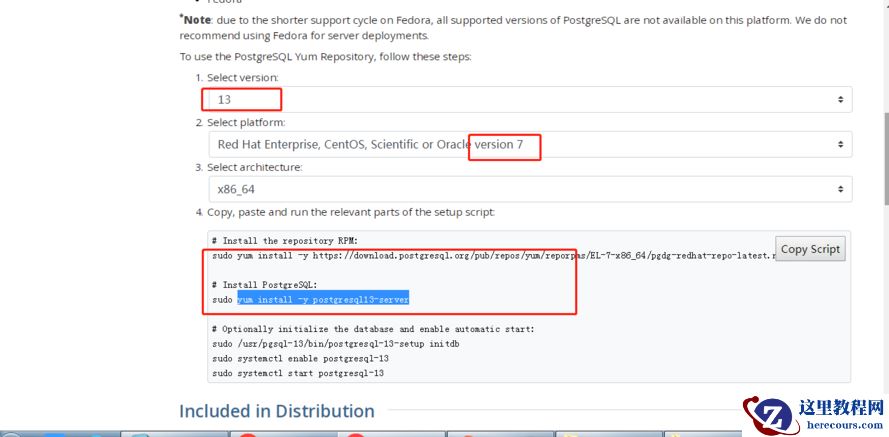Click the 'postgresql-13-setup initdb' command line
Viewport: 889px width, 437px height.
coord(336,344)
